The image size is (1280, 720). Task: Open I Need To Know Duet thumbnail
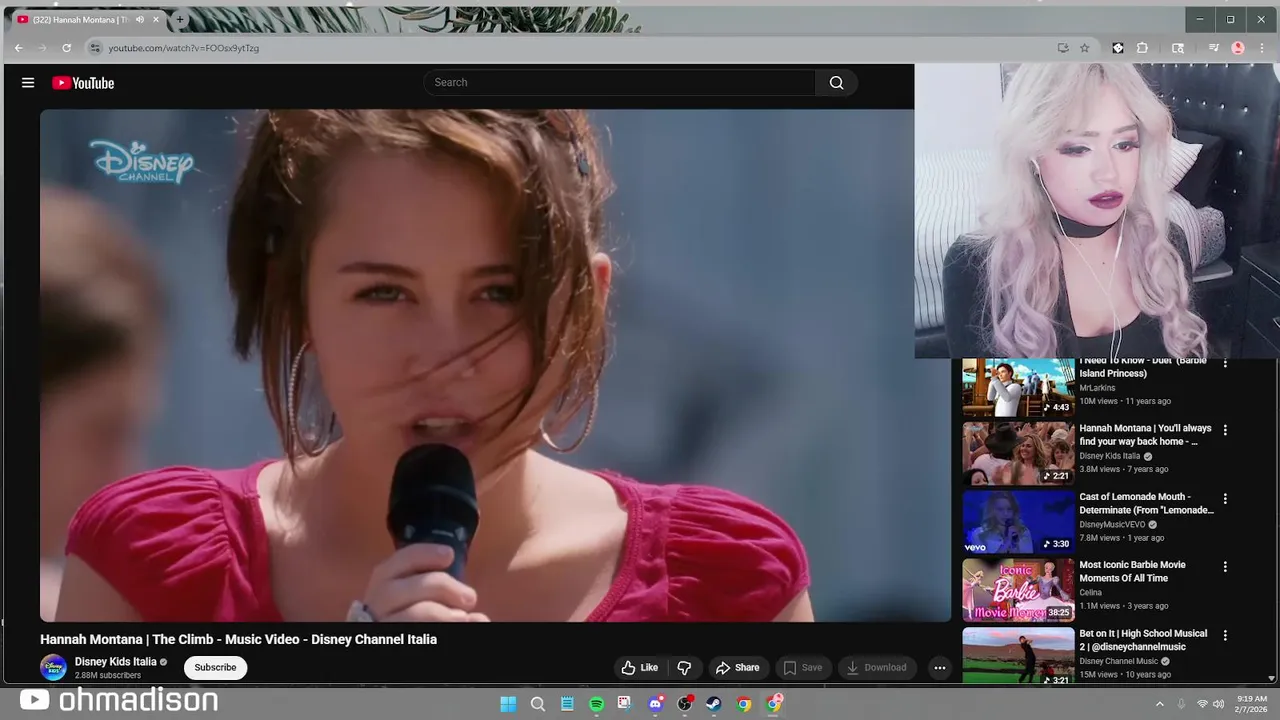[x=1018, y=386]
